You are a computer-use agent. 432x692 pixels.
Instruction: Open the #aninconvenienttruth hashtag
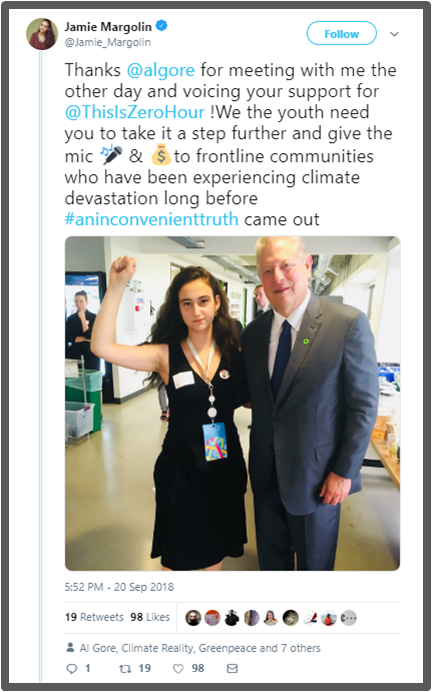pyautogui.click(x=151, y=219)
